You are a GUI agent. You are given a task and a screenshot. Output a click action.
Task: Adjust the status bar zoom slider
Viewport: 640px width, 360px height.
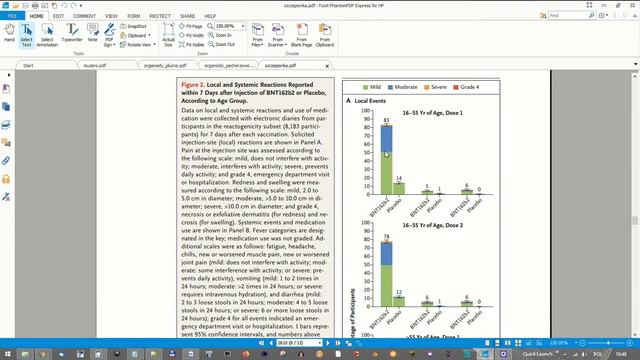click(607, 343)
